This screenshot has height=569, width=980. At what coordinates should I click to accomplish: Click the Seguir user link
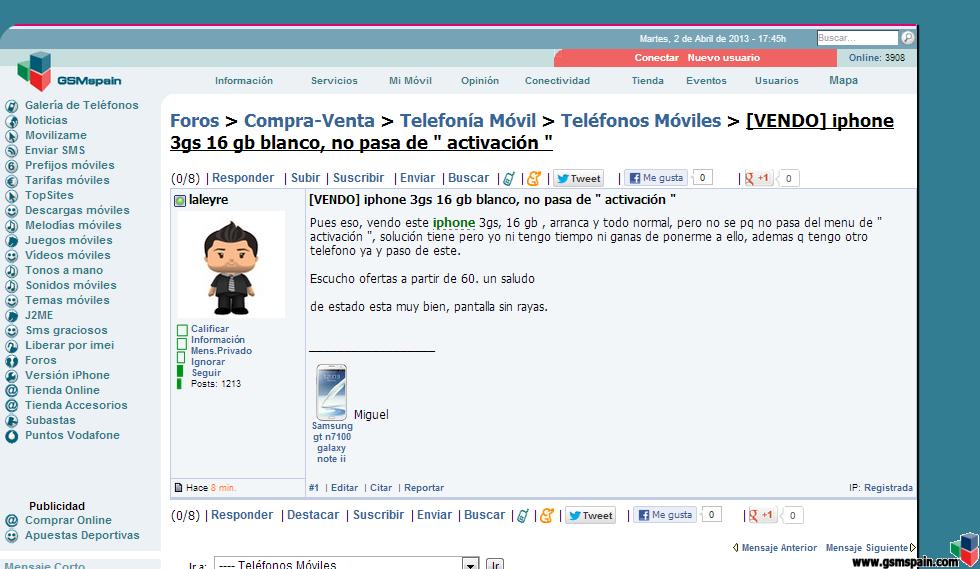206,373
